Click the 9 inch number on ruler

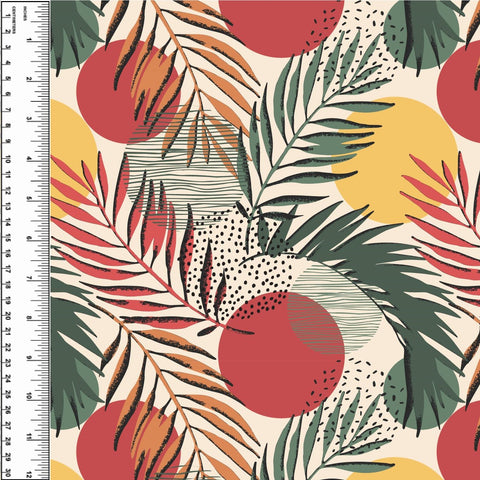30,357
